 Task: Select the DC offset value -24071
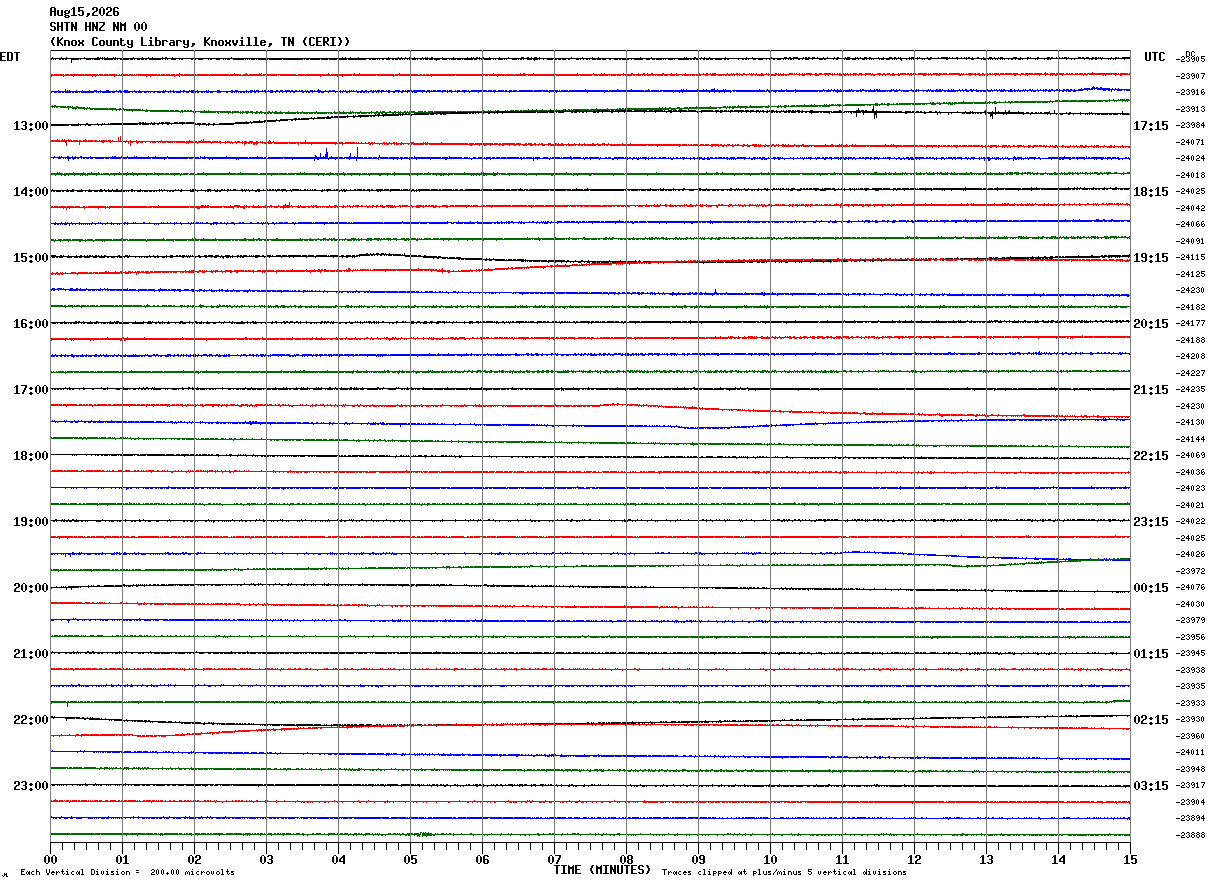coord(1191,142)
